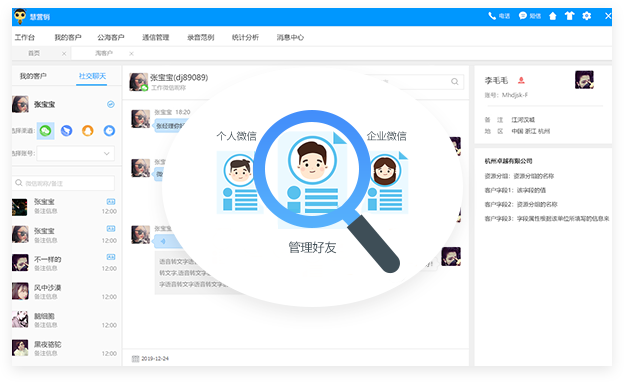
Task: Click the home icon in the title bar
Action: click(x=552, y=16)
